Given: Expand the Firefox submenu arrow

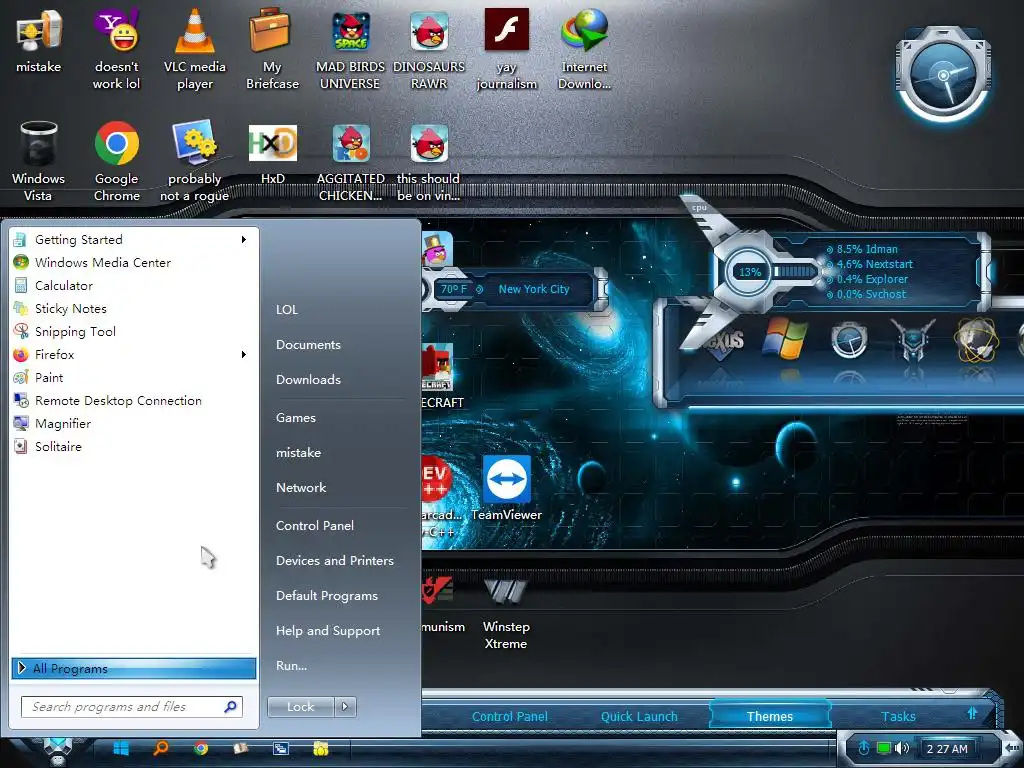Looking at the screenshot, I should pyautogui.click(x=244, y=355).
